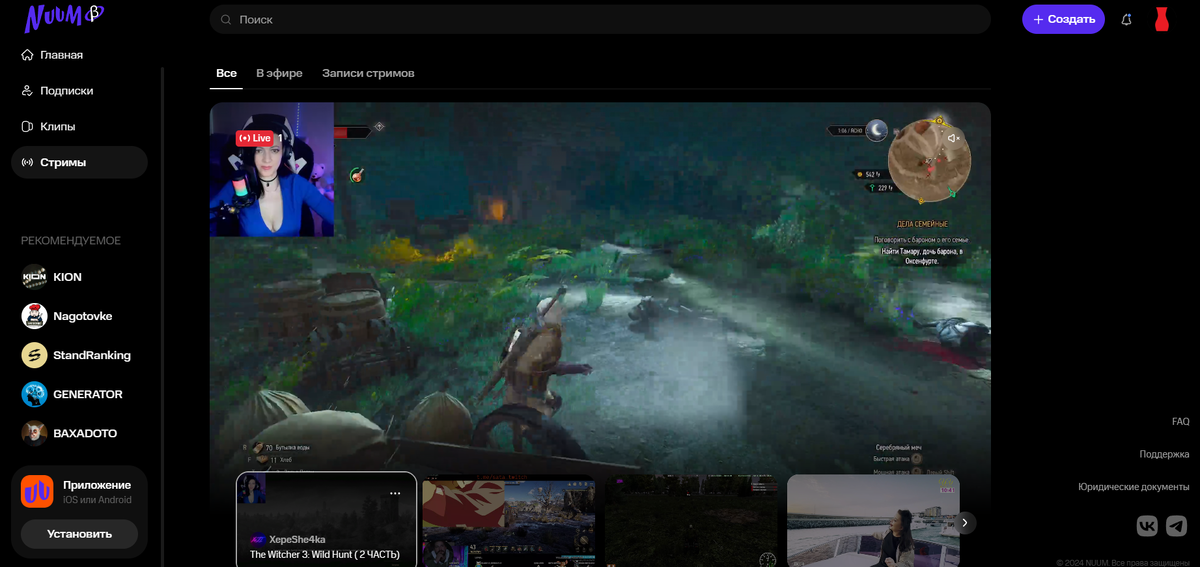Image resolution: width=1200 pixels, height=567 pixels.
Task: Open the Telegram social icon
Action: (1177, 526)
